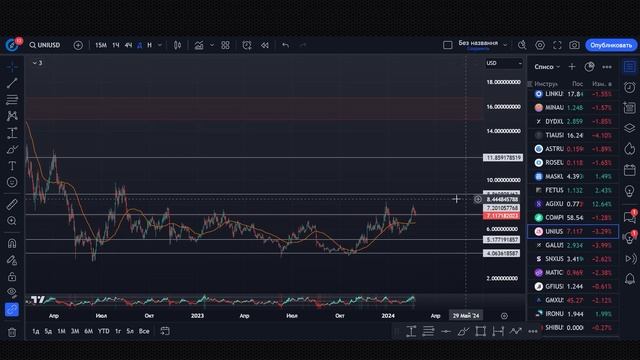Open the USD currency dropdown

tap(504, 63)
